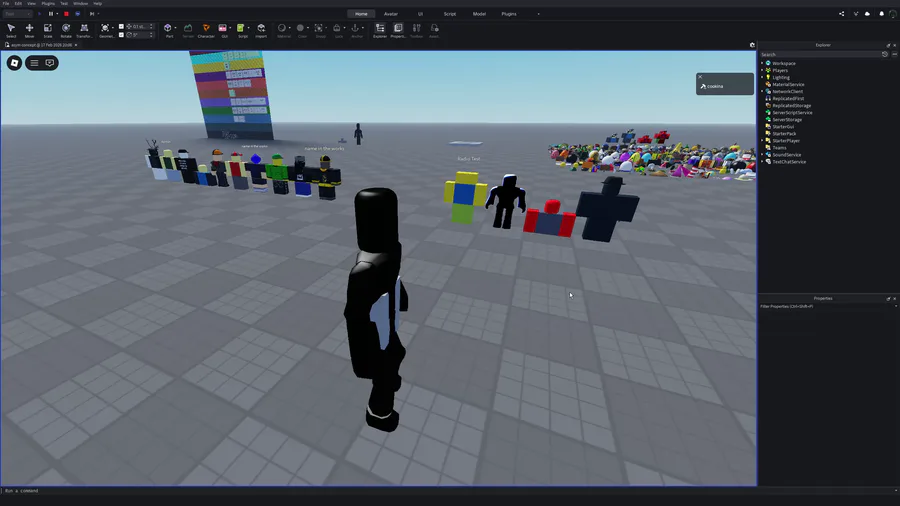The image size is (900, 506).
Task: Click the Script insert icon
Action: point(241,28)
